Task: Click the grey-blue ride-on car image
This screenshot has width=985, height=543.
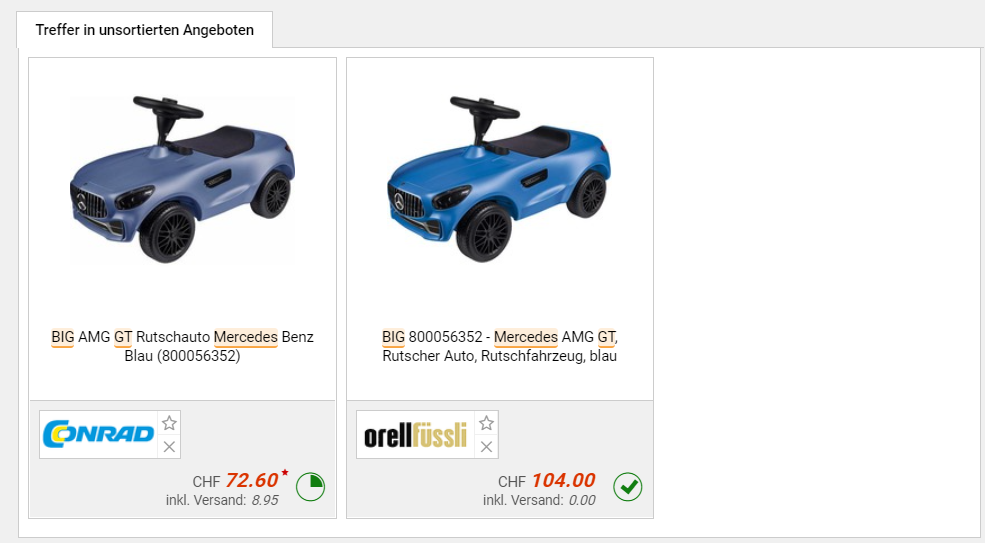Action: [182, 179]
